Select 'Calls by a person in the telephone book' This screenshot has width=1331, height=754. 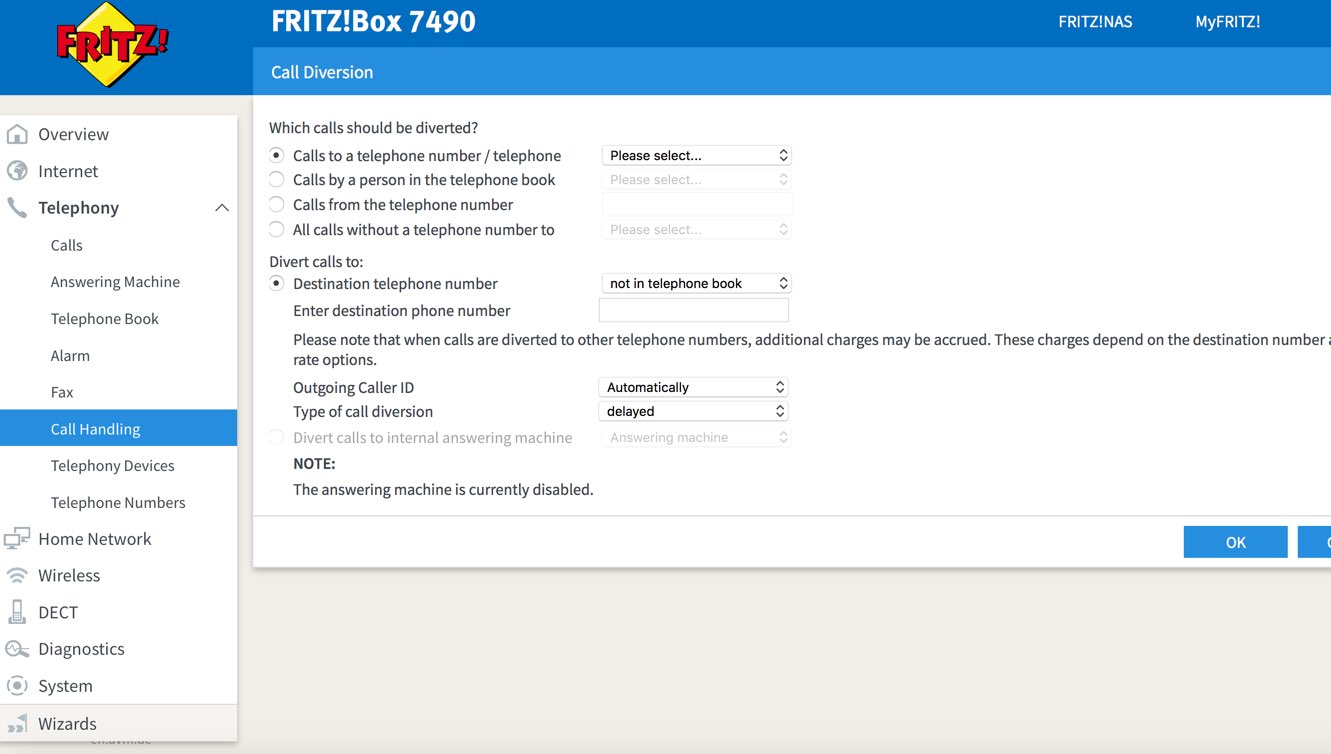click(277, 180)
